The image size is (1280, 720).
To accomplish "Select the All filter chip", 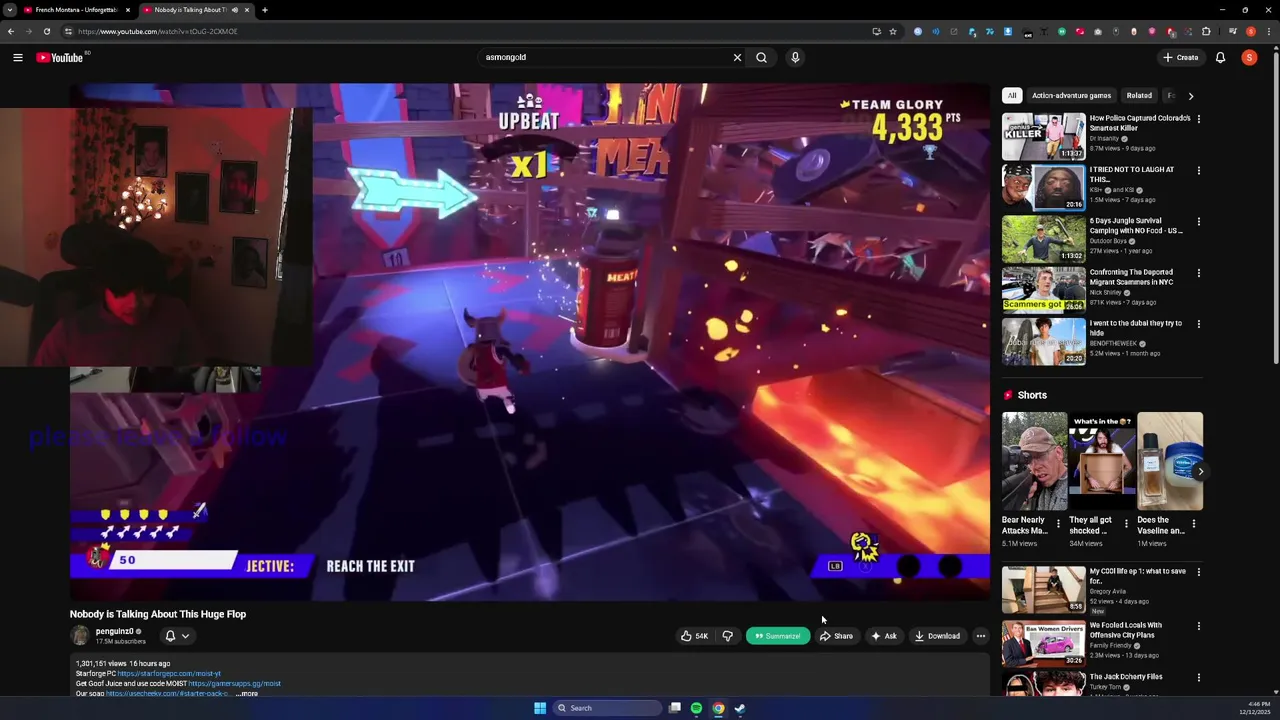I will [x=1012, y=96].
